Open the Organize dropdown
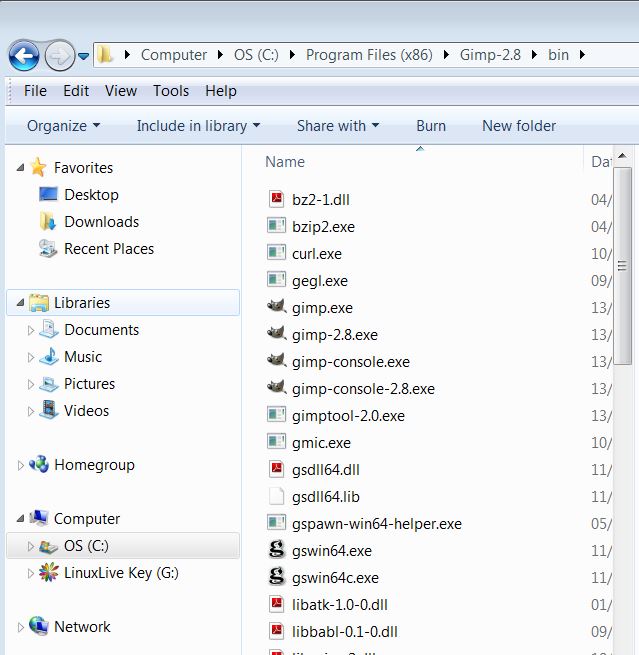 (63, 126)
